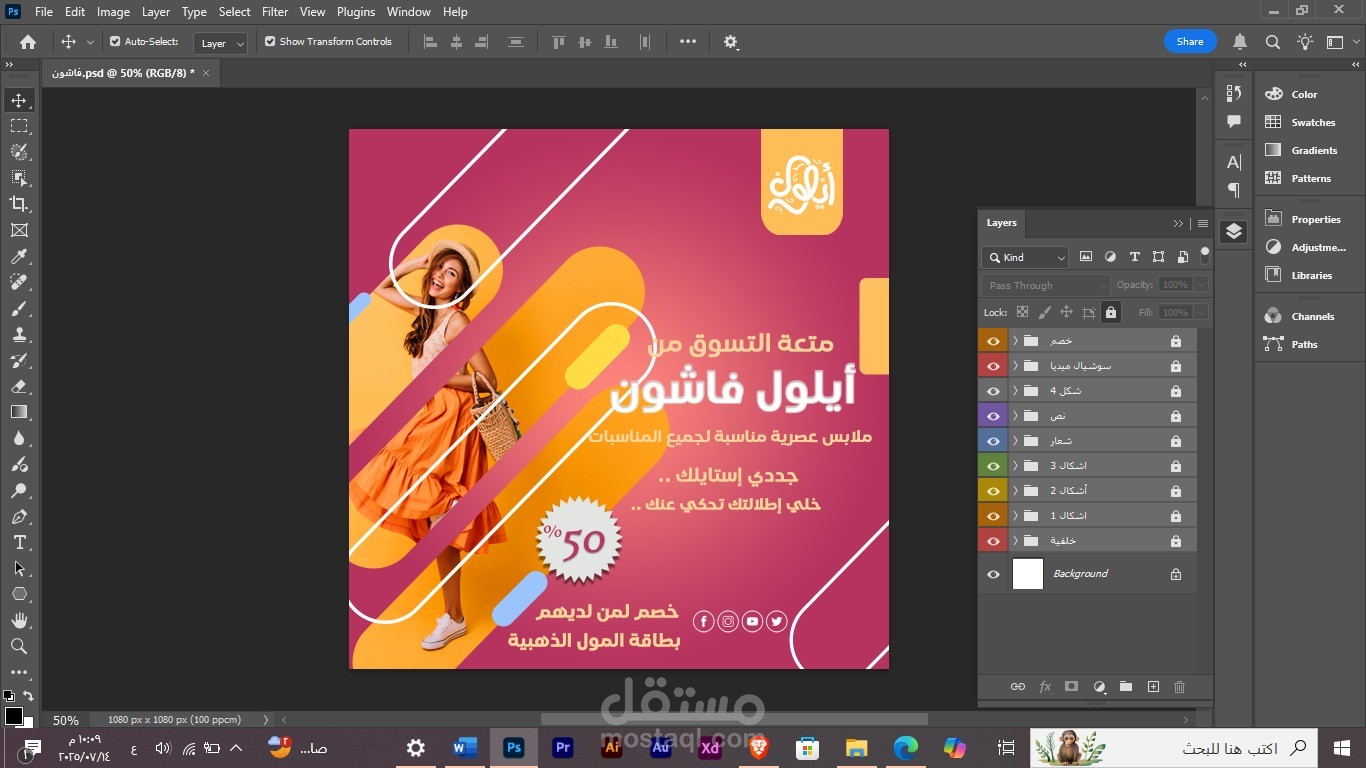This screenshot has height=768, width=1366.
Task: Click the Search magnifier in the top bar
Action: click(1273, 42)
